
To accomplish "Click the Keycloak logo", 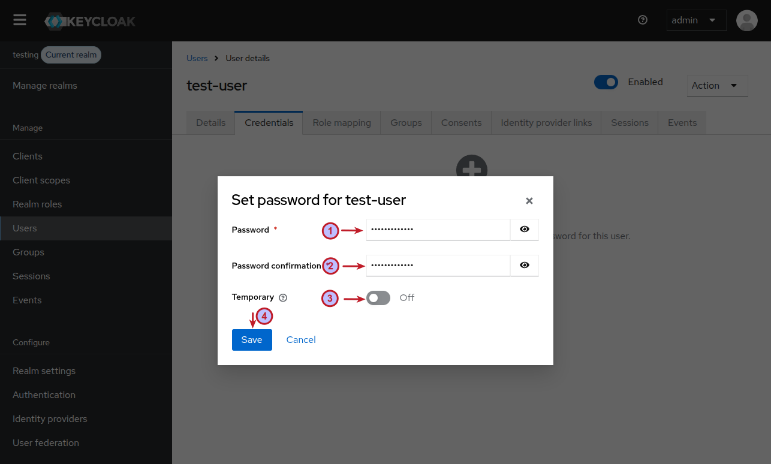I will [89, 21].
